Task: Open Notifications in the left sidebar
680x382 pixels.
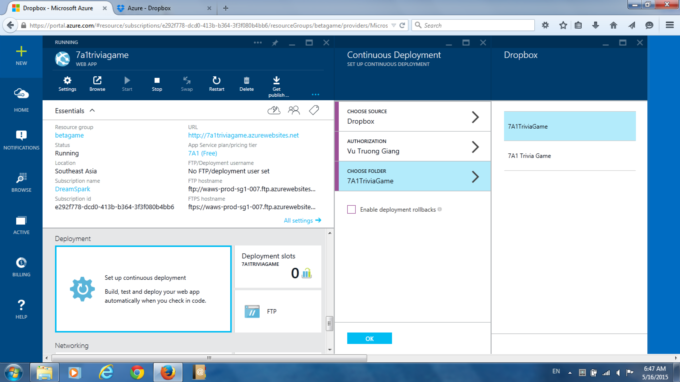Action: [21, 140]
